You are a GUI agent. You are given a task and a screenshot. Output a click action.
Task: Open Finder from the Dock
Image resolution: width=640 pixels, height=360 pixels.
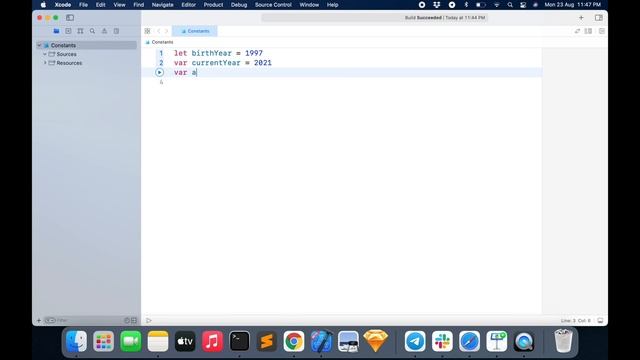[76, 341]
